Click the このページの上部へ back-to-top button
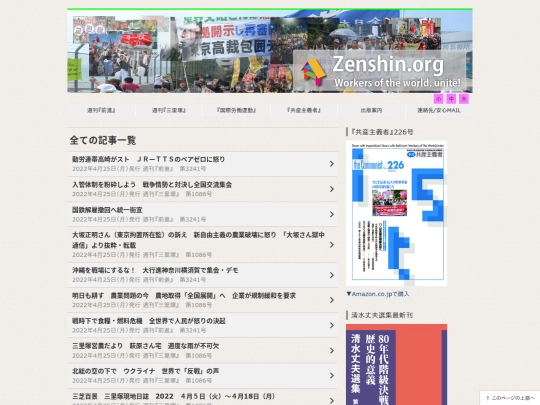The image size is (540, 405). tap(510, 398)
